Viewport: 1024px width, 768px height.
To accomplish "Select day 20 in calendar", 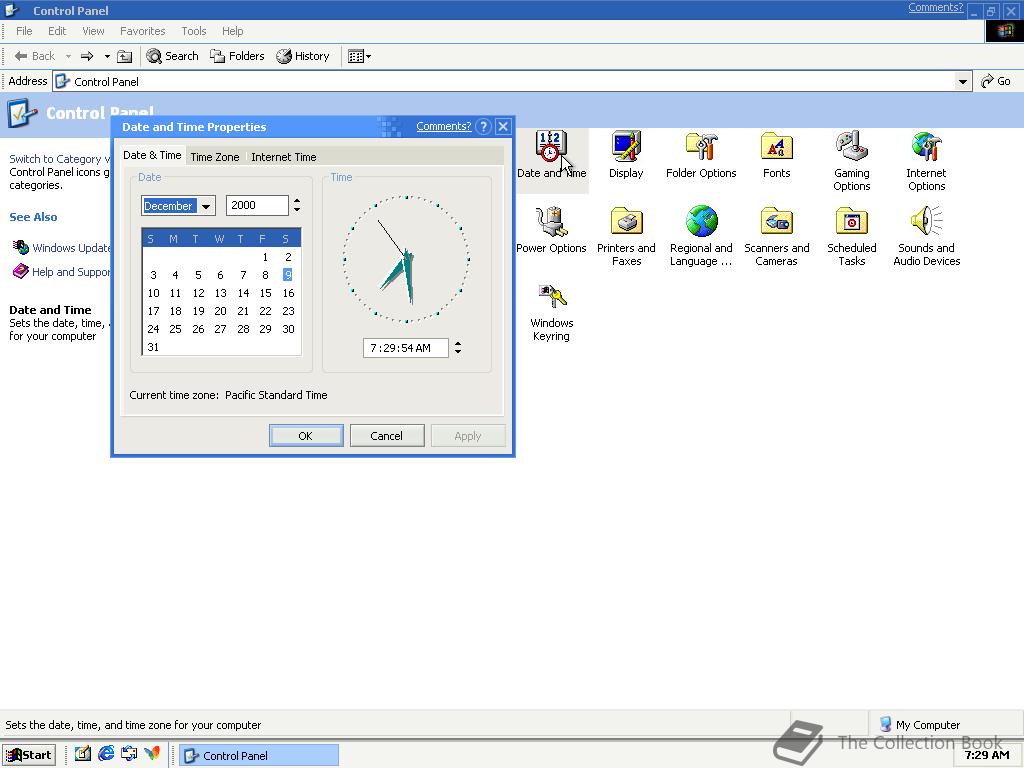I will click(x=221, y=312).
